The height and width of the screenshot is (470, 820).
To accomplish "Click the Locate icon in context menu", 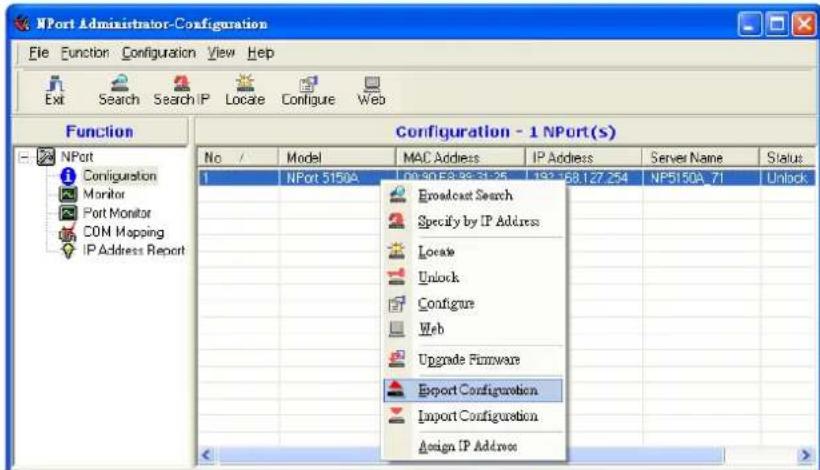I will 396,251.
